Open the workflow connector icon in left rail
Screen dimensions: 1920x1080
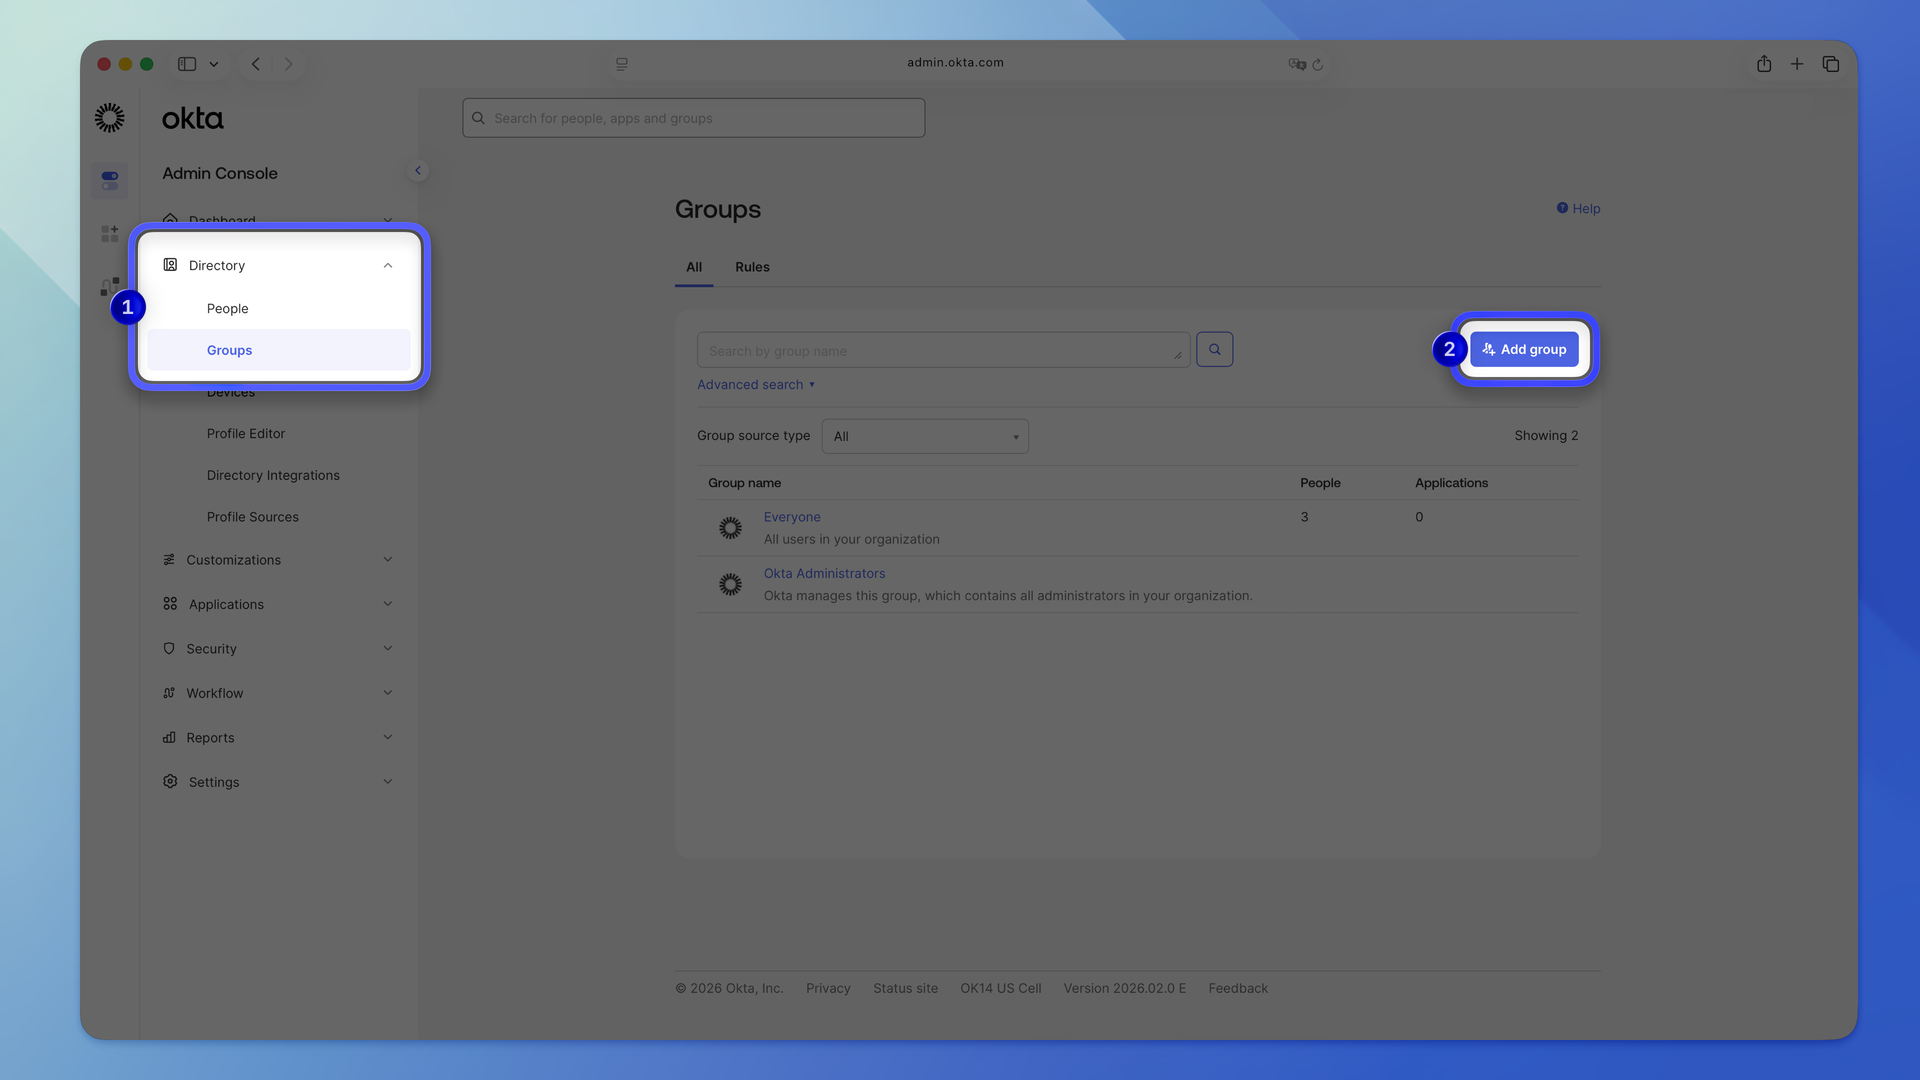pyautogui.click(x=110, y=287)
